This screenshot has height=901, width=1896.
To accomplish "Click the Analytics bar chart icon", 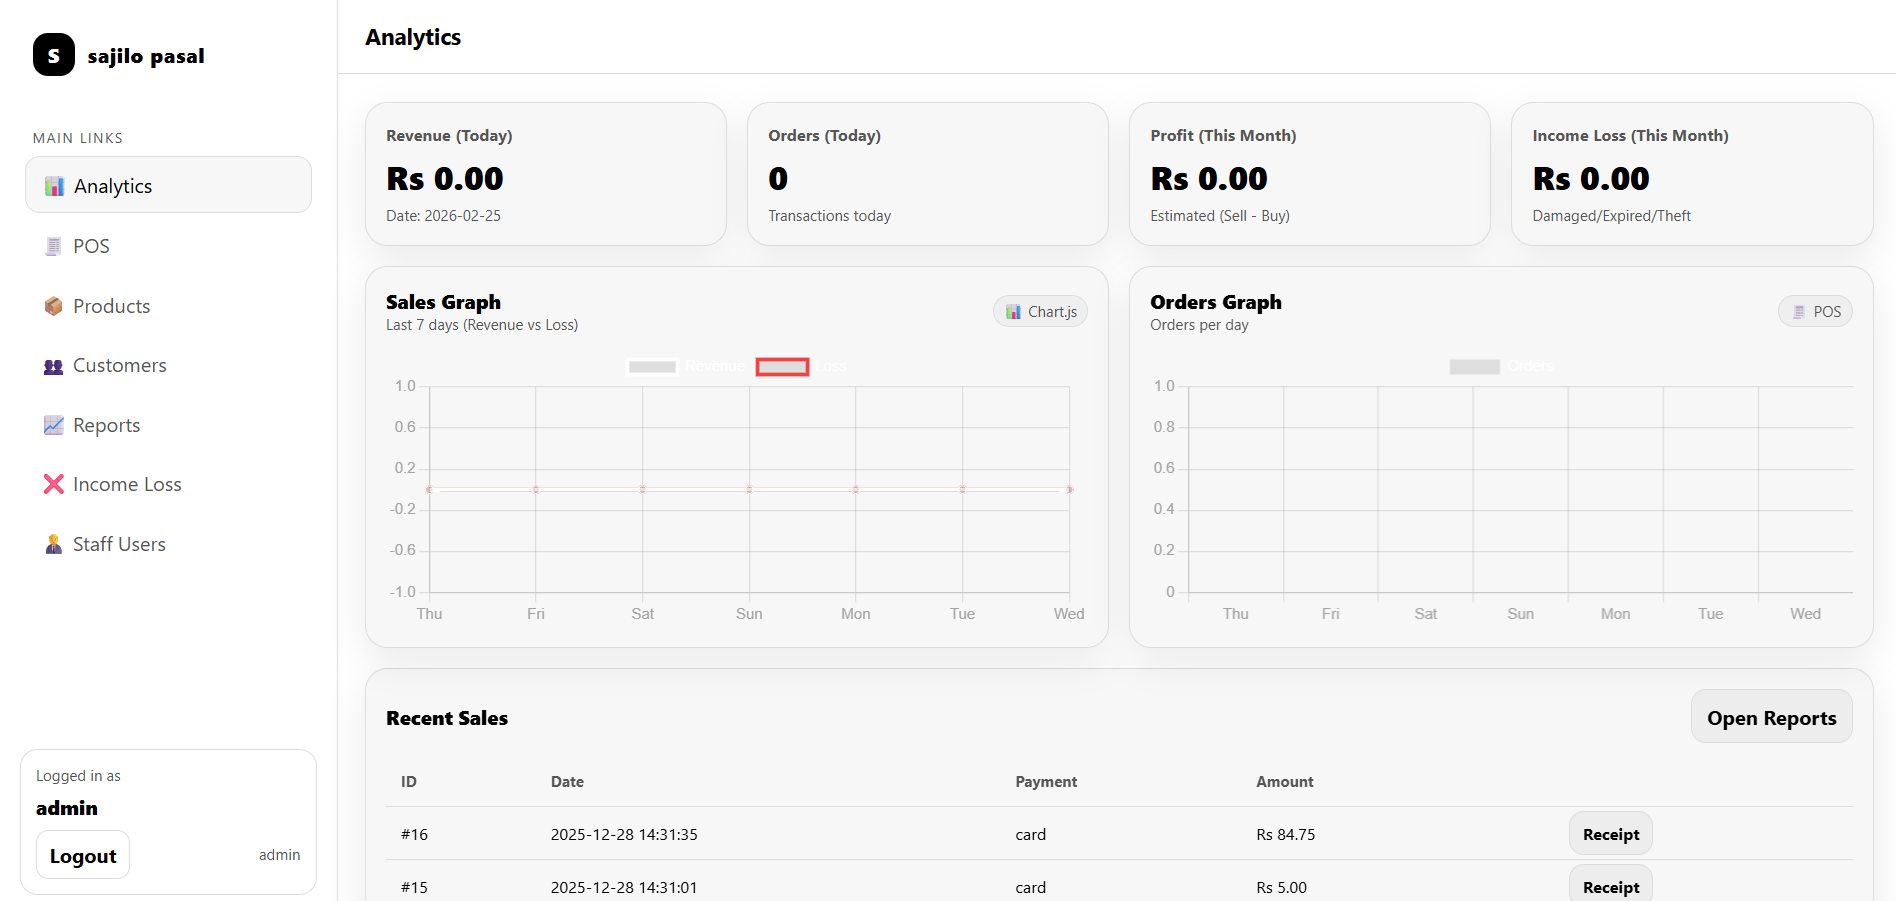I will click(54, 186).
